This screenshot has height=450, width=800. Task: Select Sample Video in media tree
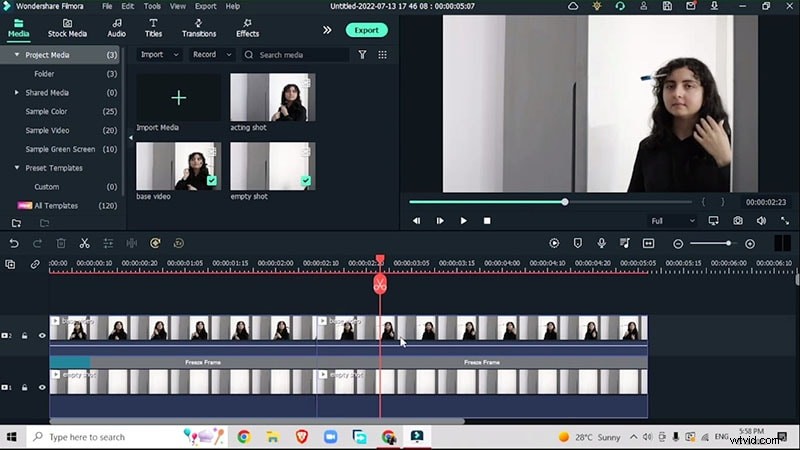pos(47,130)
